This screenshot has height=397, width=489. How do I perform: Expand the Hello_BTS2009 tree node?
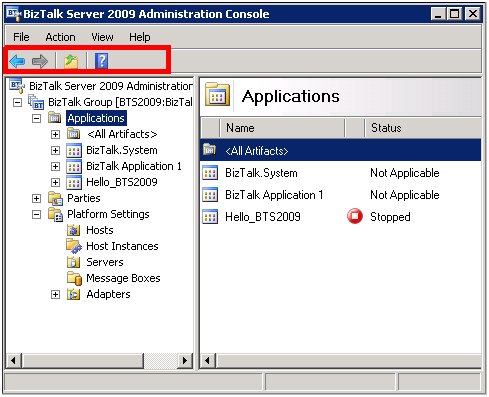[55, 182]
